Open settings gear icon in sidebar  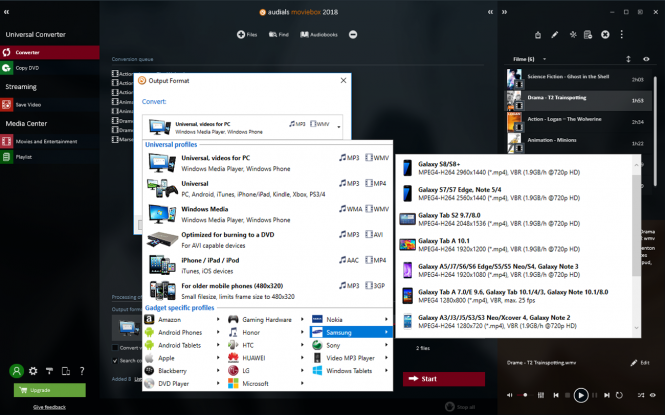tap(33, 371)
